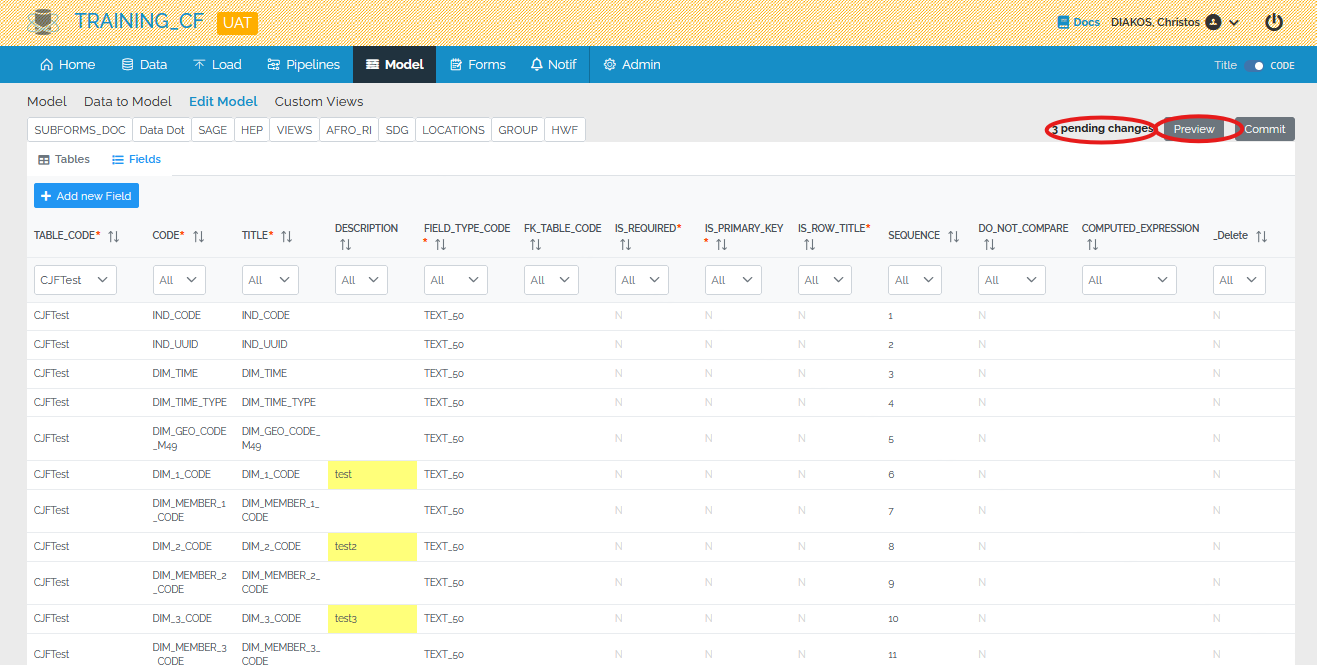Viewport: 1317px width, 665px height.
Task: Click the power logout icon
Action: [x=1273, y=22]
